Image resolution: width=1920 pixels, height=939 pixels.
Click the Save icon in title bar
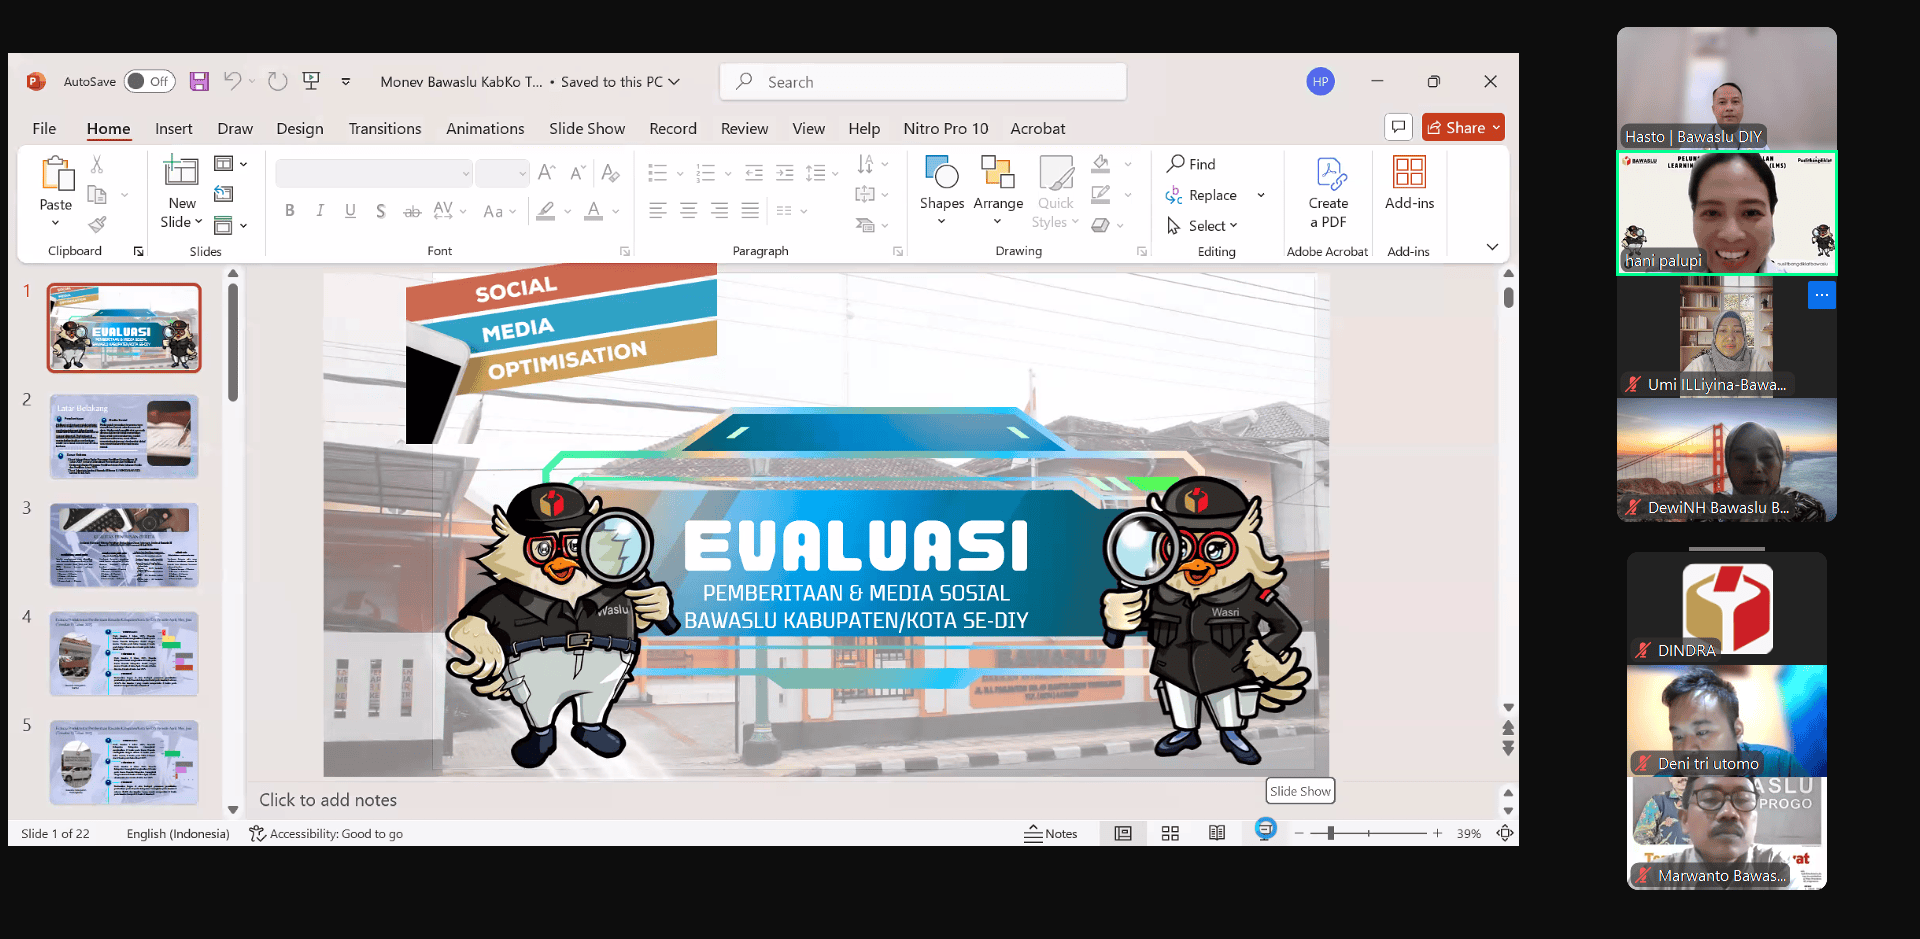199,82
